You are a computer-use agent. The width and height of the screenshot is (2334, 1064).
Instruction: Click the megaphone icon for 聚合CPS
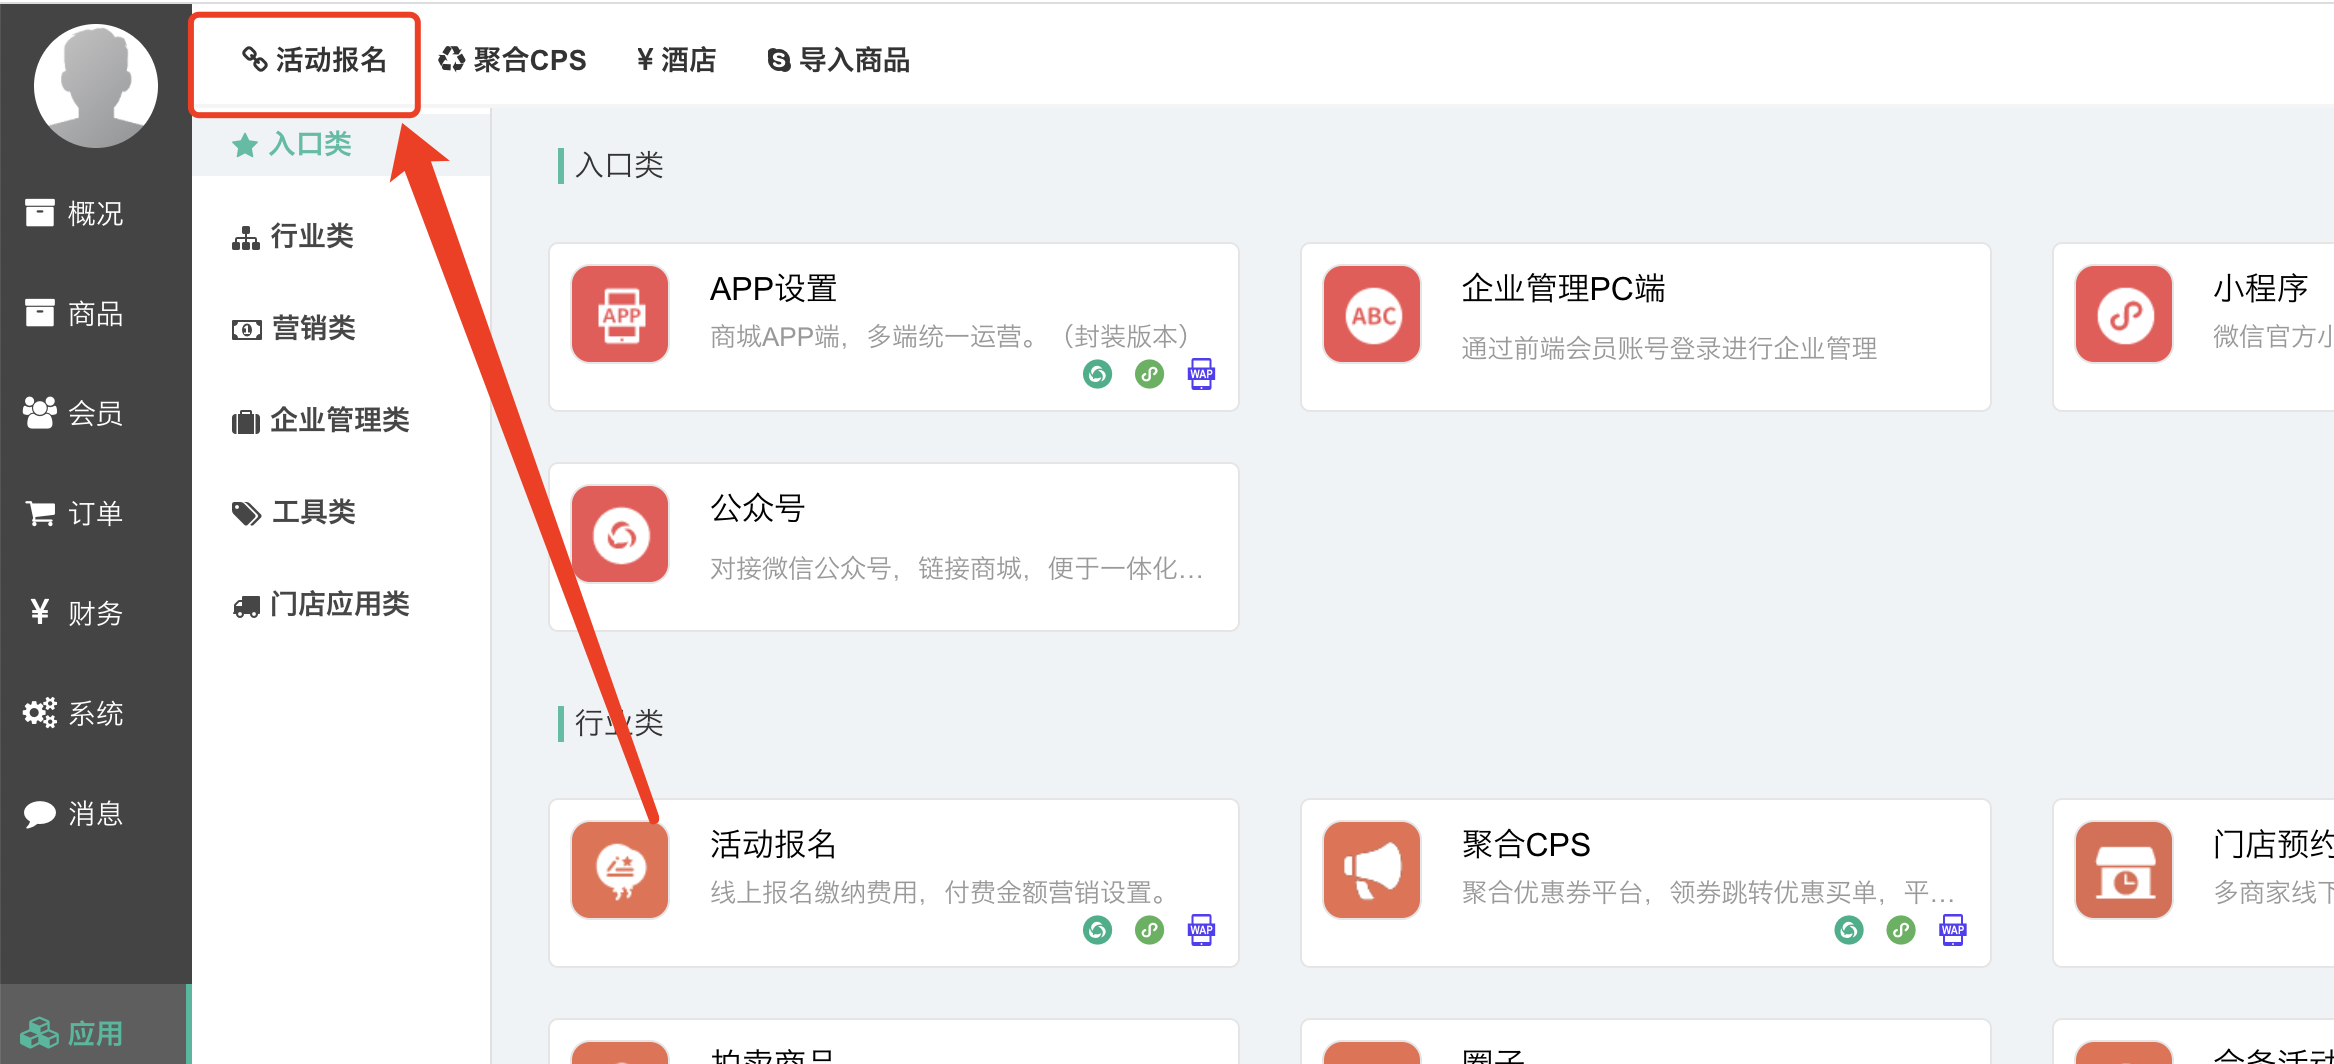(1372, 870)
